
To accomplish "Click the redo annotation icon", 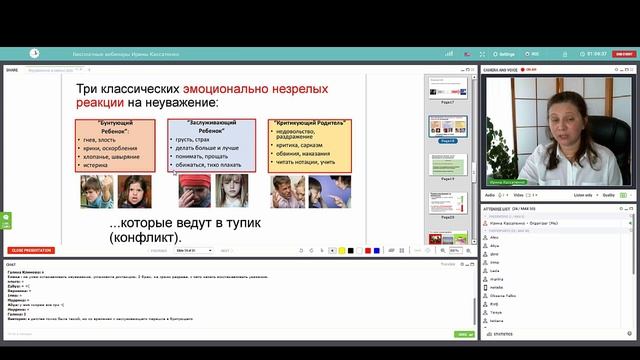I will (x=311, y=251).
